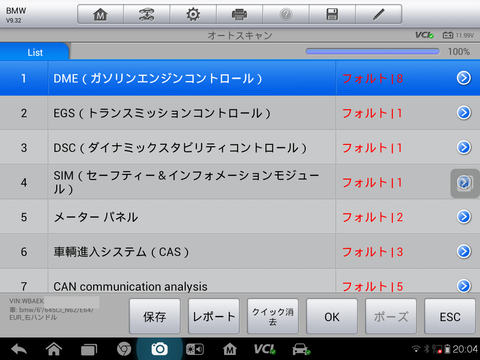The image size is (480, 360).
Task: Tap the オートスキャン title text
Action: 240,35
